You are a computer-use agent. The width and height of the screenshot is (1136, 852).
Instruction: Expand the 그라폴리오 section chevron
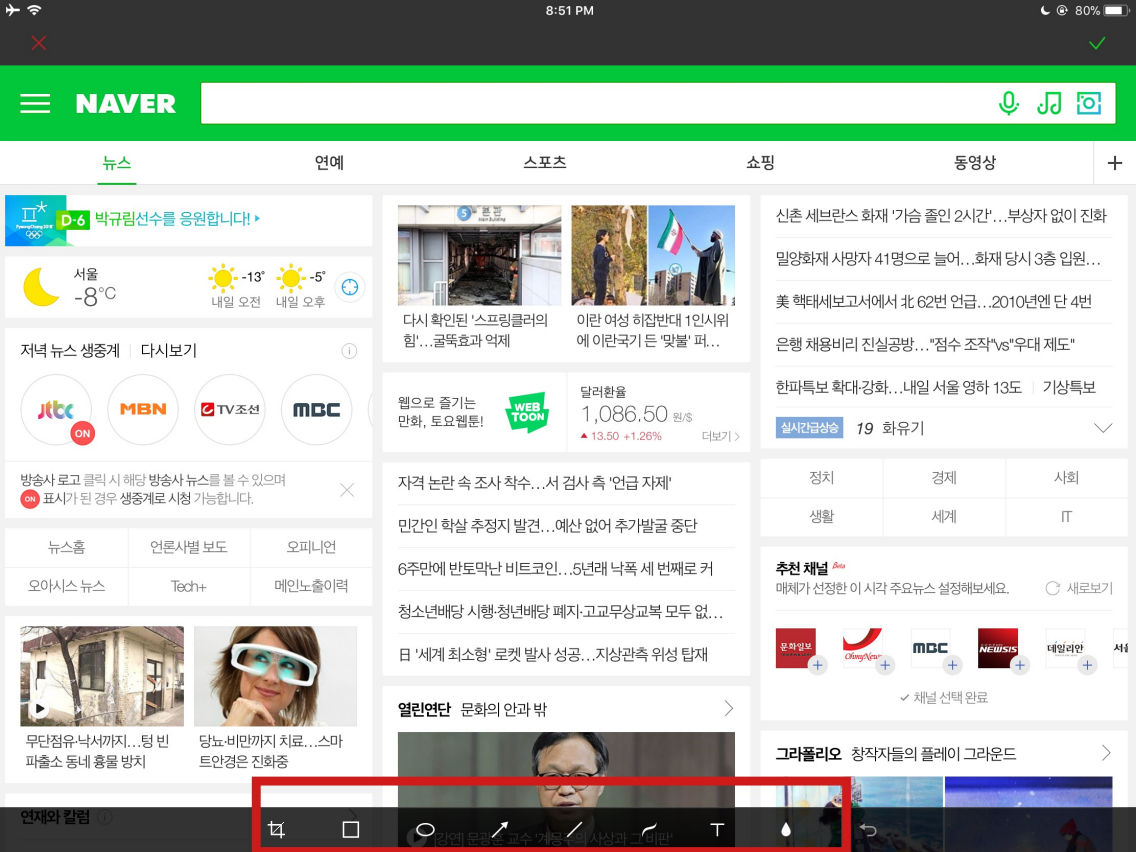tap(1106, 753)
